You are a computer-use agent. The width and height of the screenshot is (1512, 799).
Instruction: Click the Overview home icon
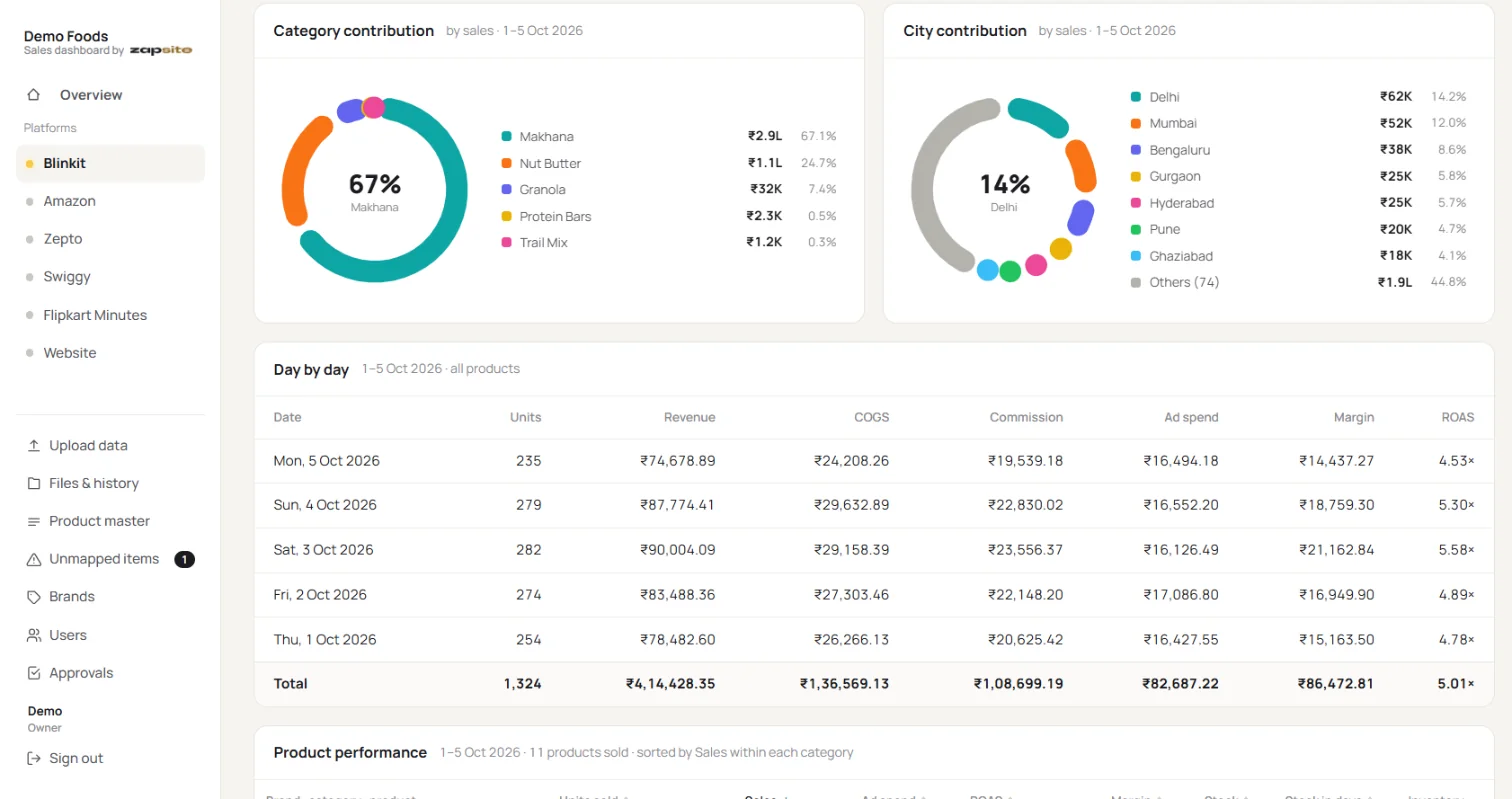click(34, 95)
